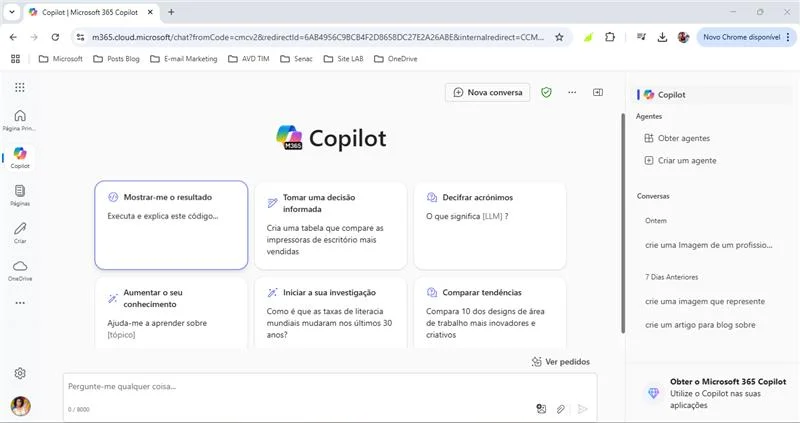Open settings gear icon in left sidebar
The height and width of the screenshot is (423, 800).
click(20, 373)
